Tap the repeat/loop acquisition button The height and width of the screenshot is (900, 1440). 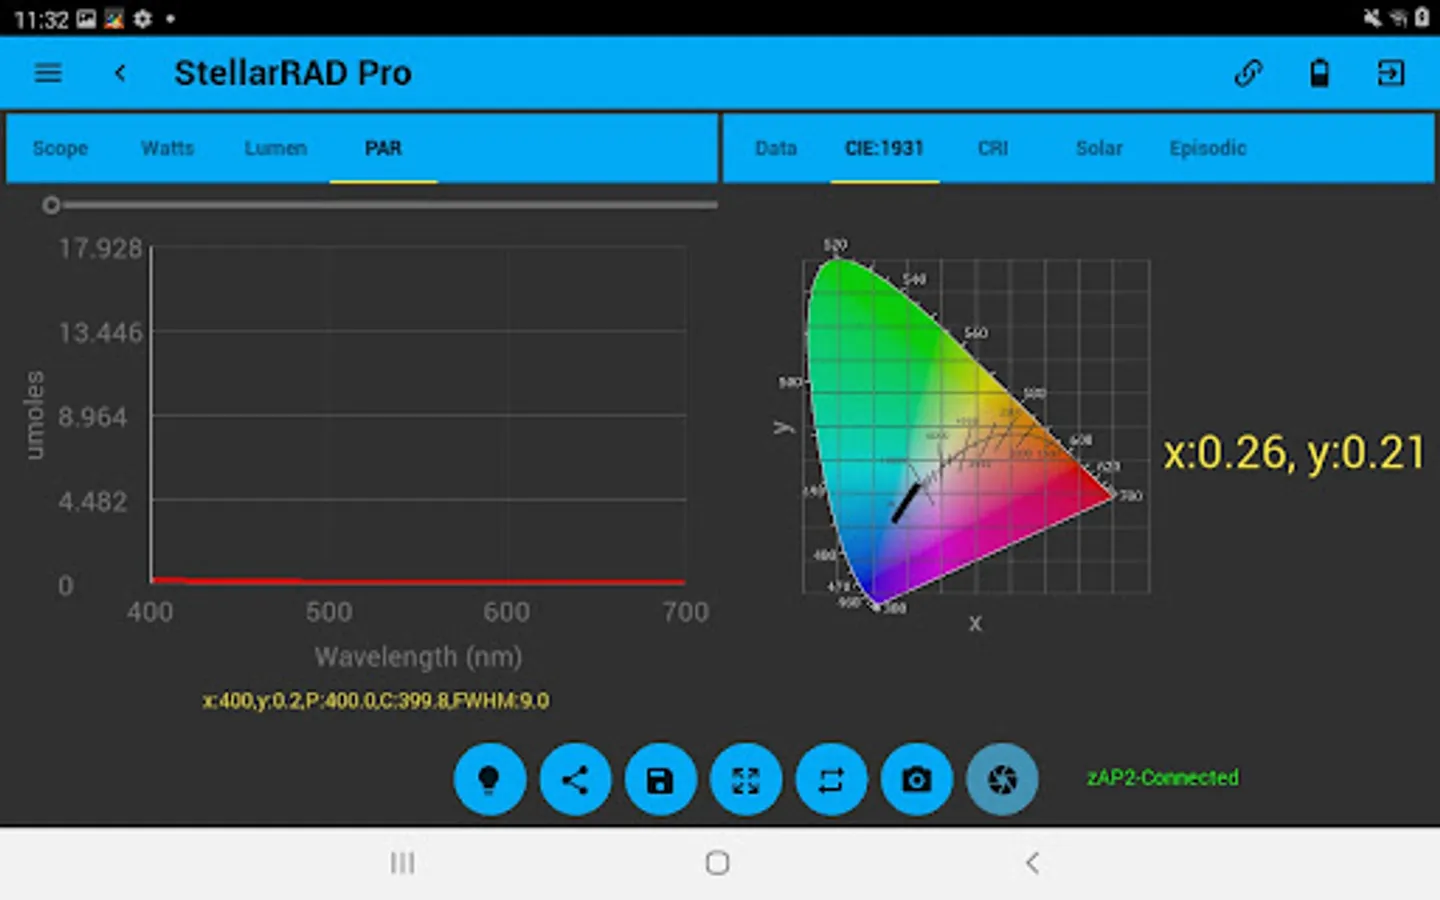click(x=831, y=779)
